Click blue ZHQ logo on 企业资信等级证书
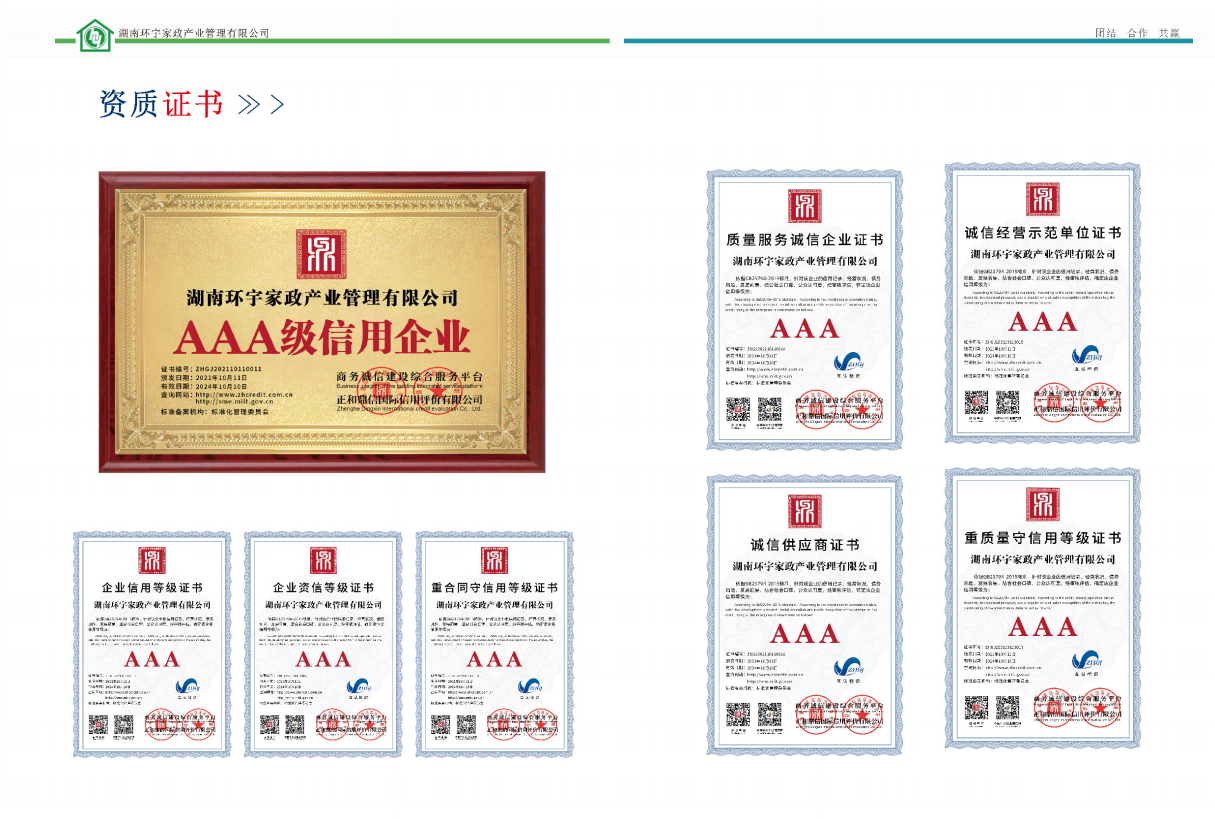Image resolution: width=1215 pixels, height=819 pixels. pos(360,687)
